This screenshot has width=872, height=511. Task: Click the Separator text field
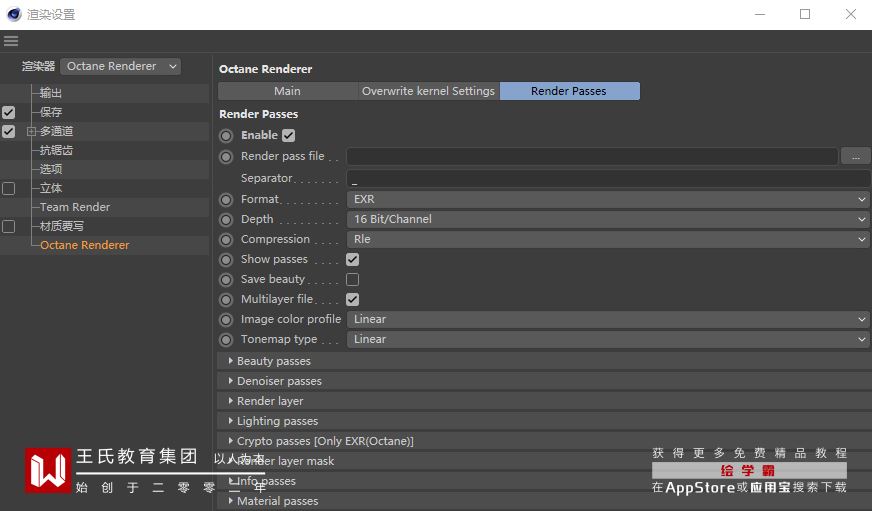pos(608,178)
